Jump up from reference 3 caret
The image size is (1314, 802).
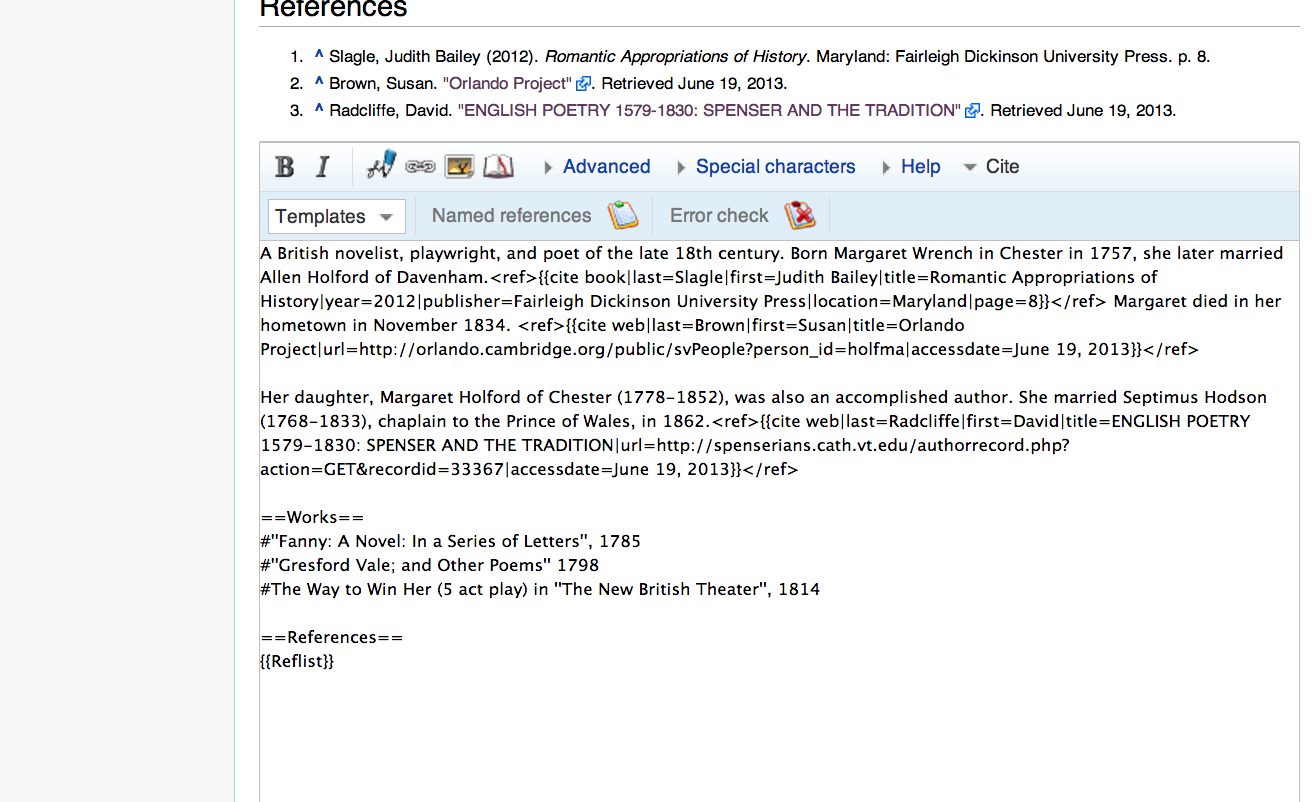pos(319,110)
